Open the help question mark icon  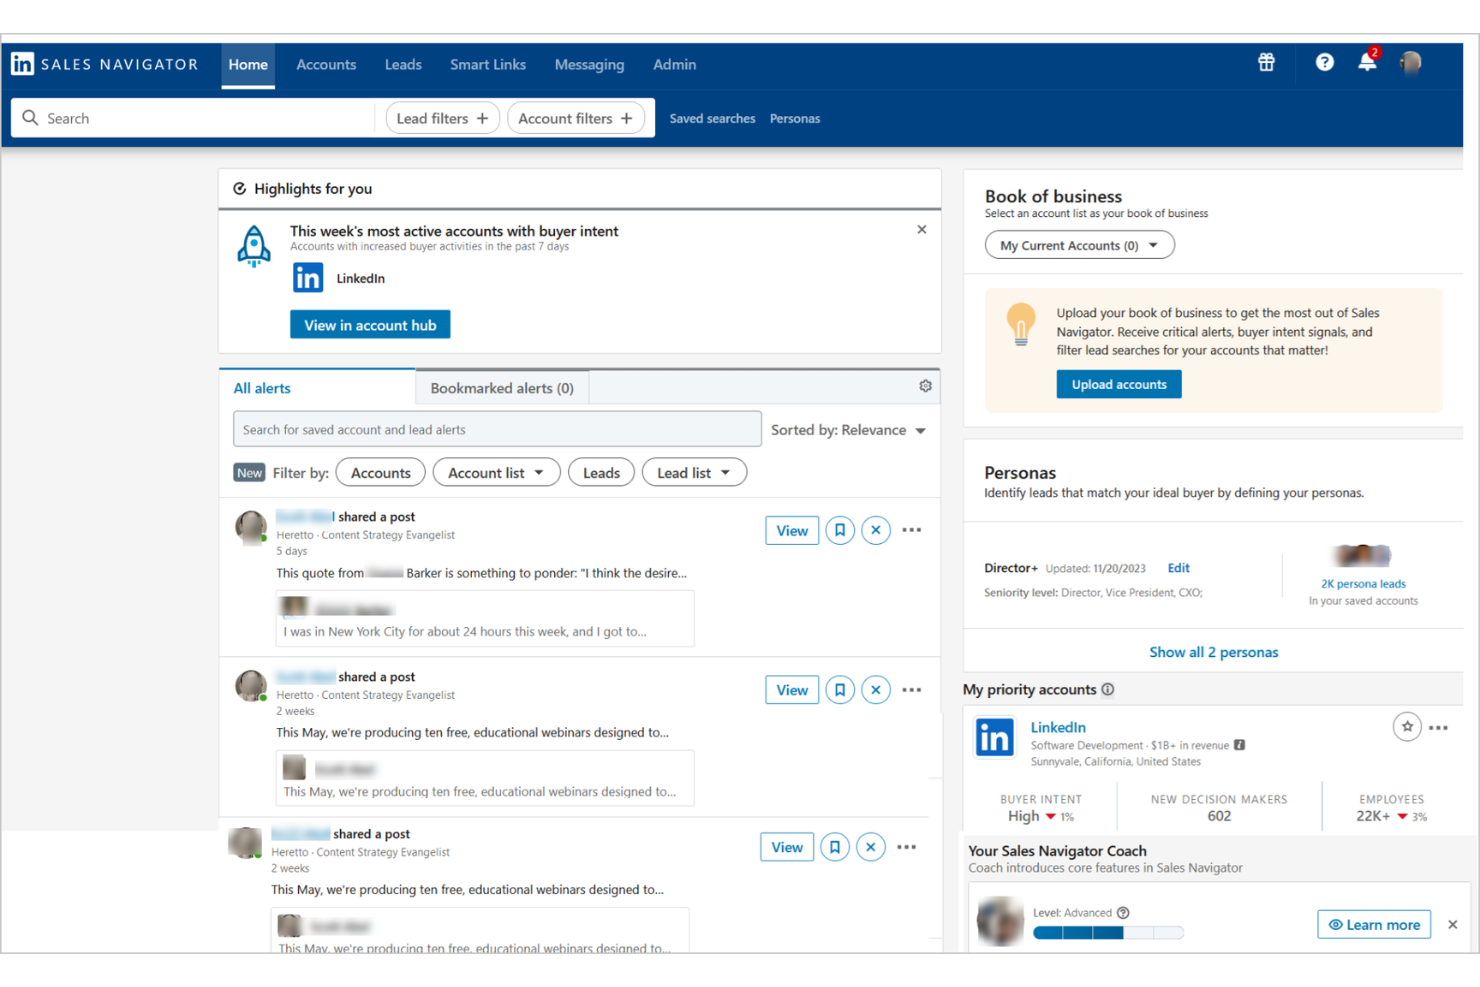pos(1324,62)
